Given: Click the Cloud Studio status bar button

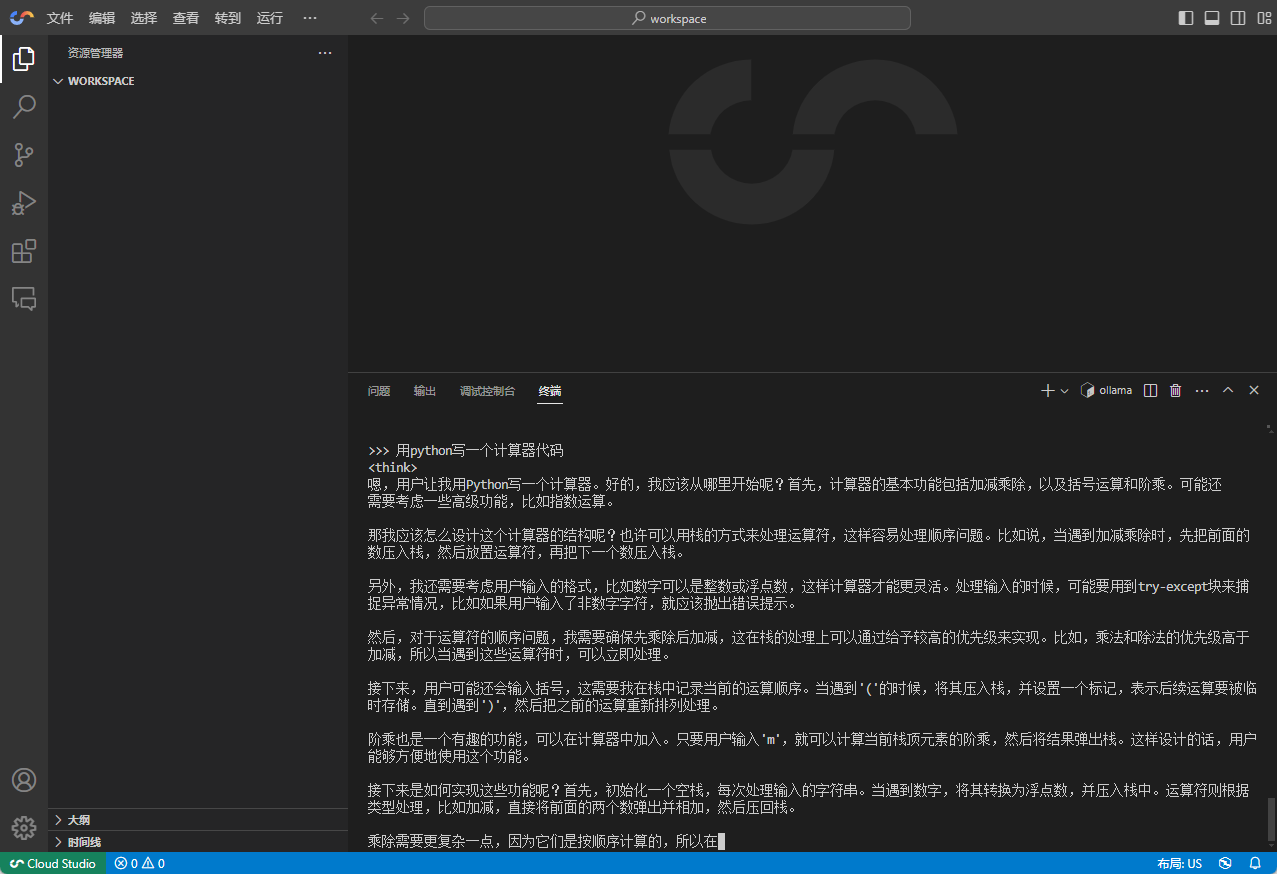Looking at the screenshot, I should point(51,863).
